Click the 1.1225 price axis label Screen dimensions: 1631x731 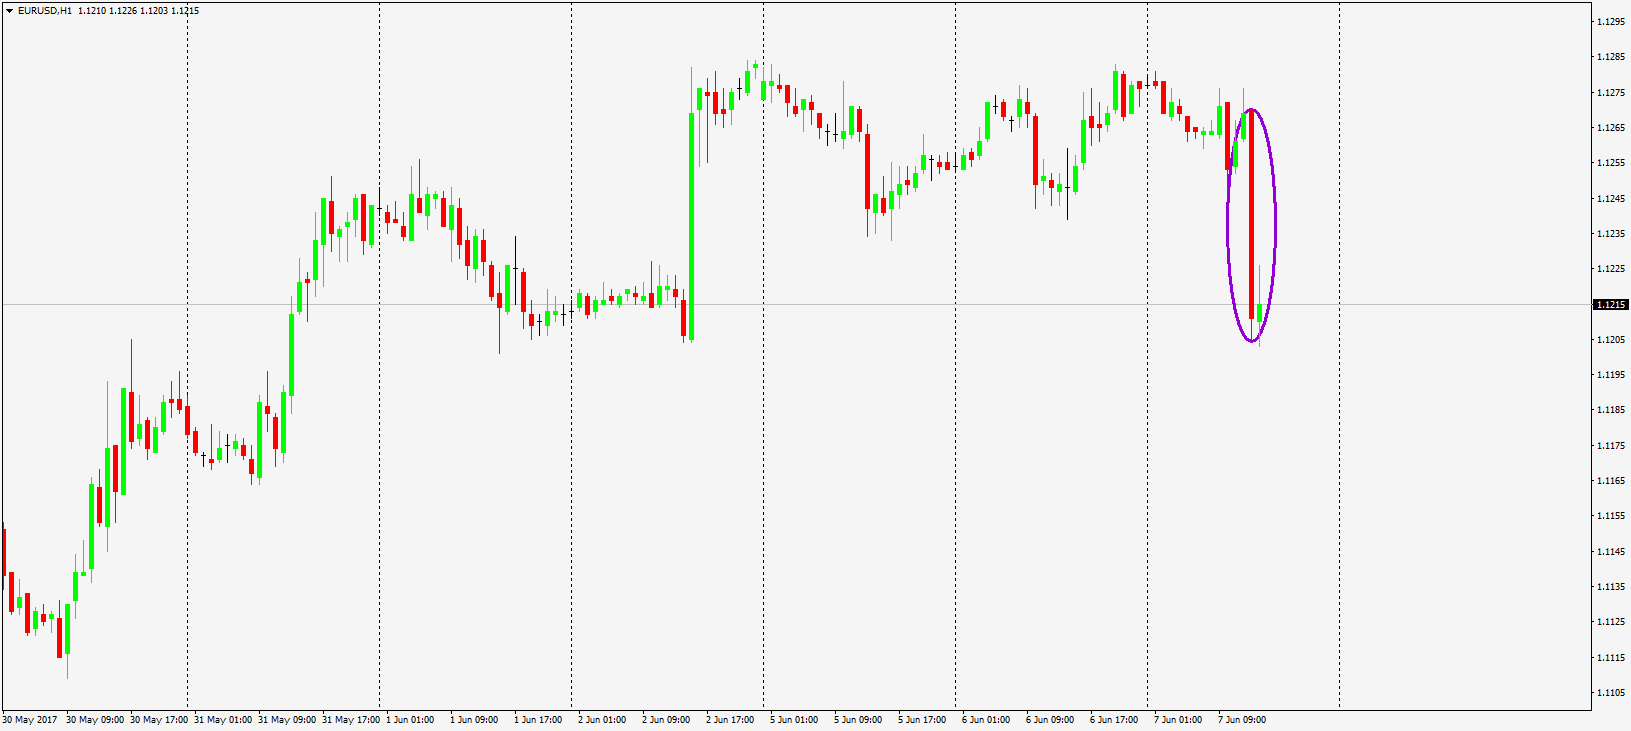1611,269
